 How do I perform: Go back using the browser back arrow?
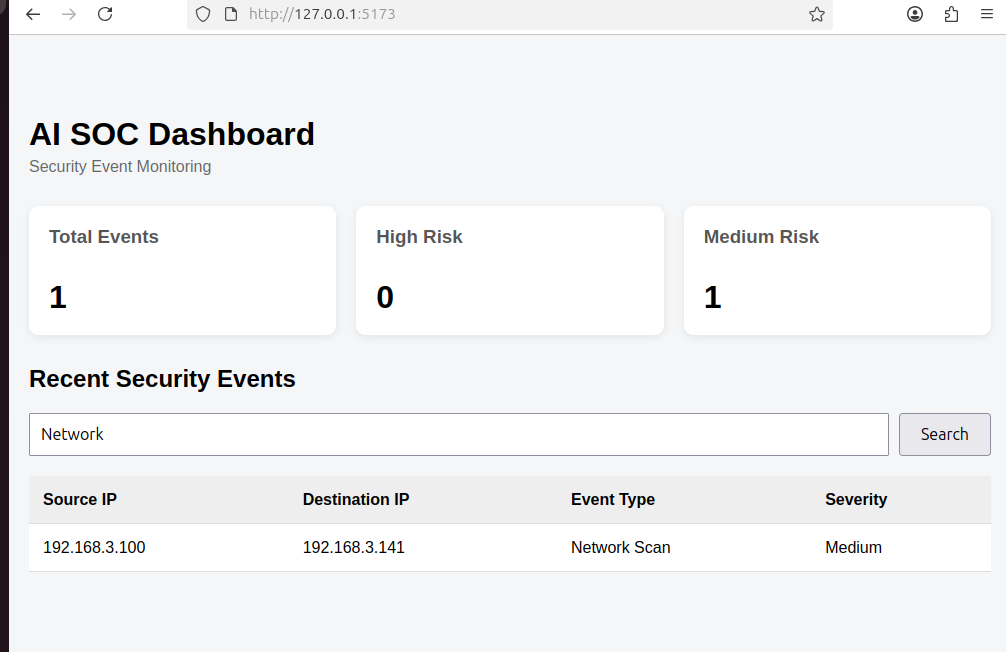pyautogui.click(x=33, y=14)
